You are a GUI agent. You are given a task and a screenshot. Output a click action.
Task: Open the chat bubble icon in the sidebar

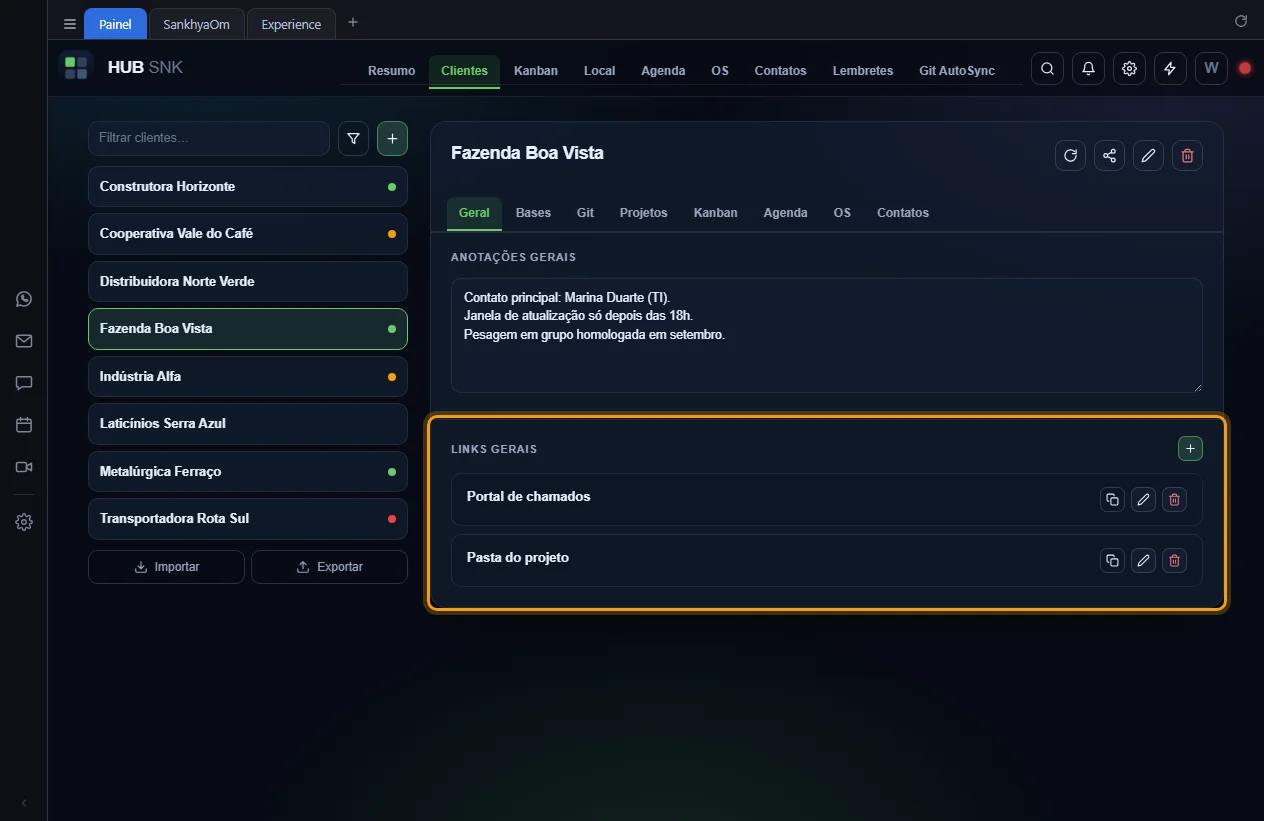[x=24, y=383]
